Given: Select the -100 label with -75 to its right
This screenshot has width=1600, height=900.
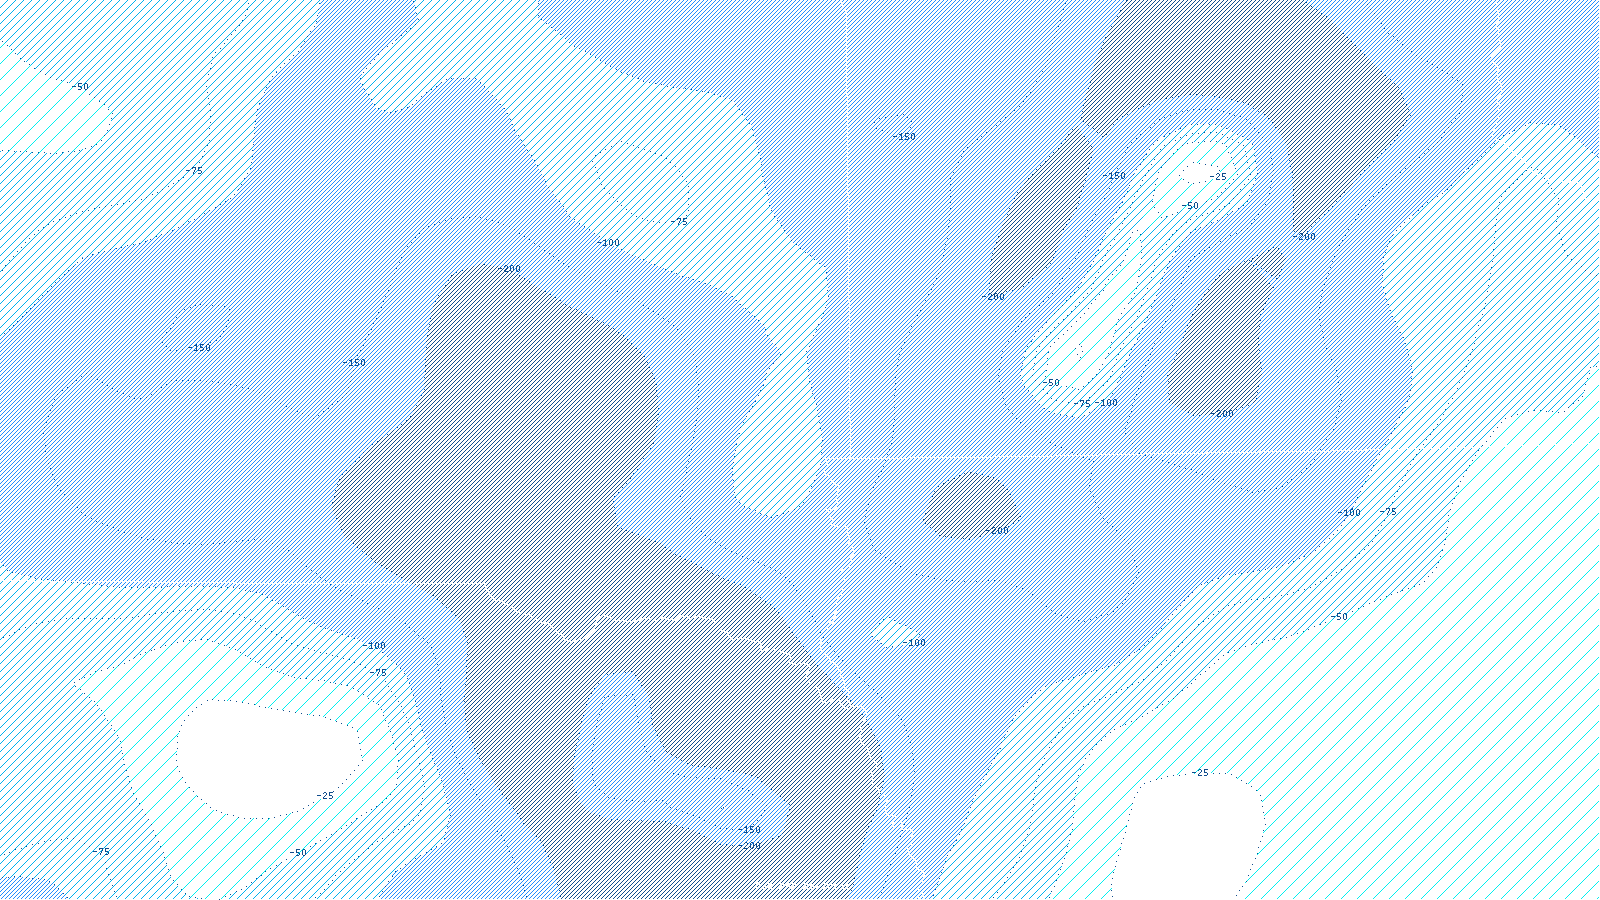Looking at the screenshot, I should pos(1349,513).
